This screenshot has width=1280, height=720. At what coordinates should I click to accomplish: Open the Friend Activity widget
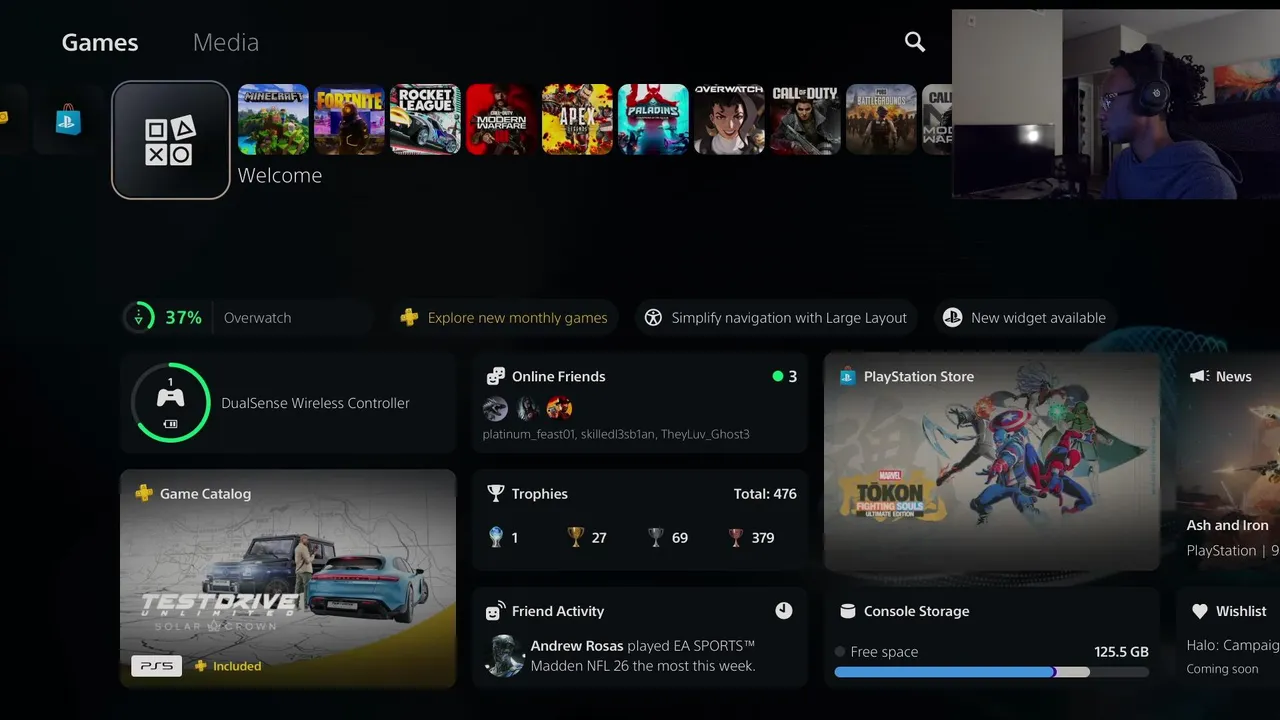coord(640,638)
